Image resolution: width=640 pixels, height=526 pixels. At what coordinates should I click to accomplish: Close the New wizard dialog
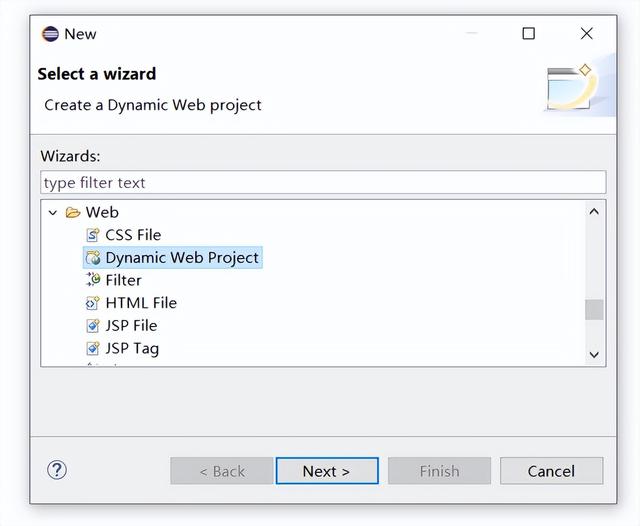[587, 34]
